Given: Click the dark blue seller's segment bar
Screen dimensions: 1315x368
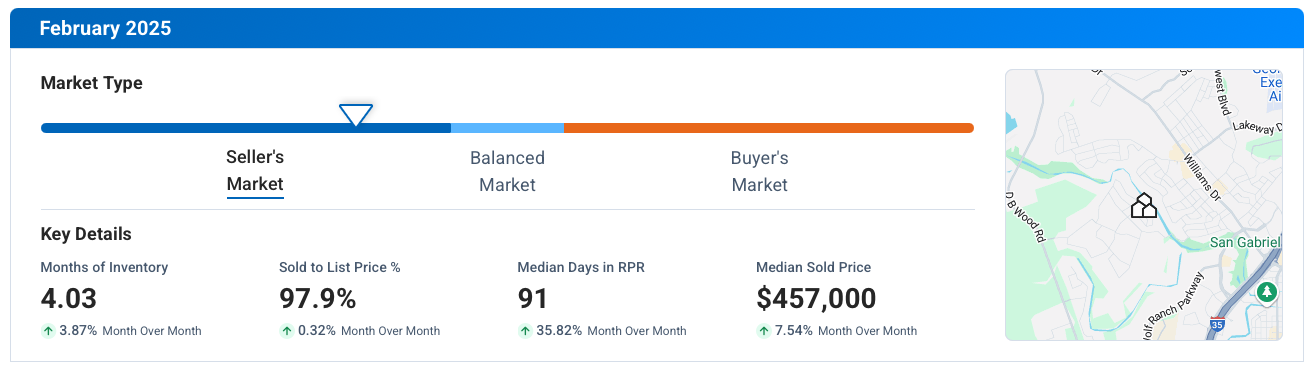Looking at the screenshot, I should [x=246, y=128].
